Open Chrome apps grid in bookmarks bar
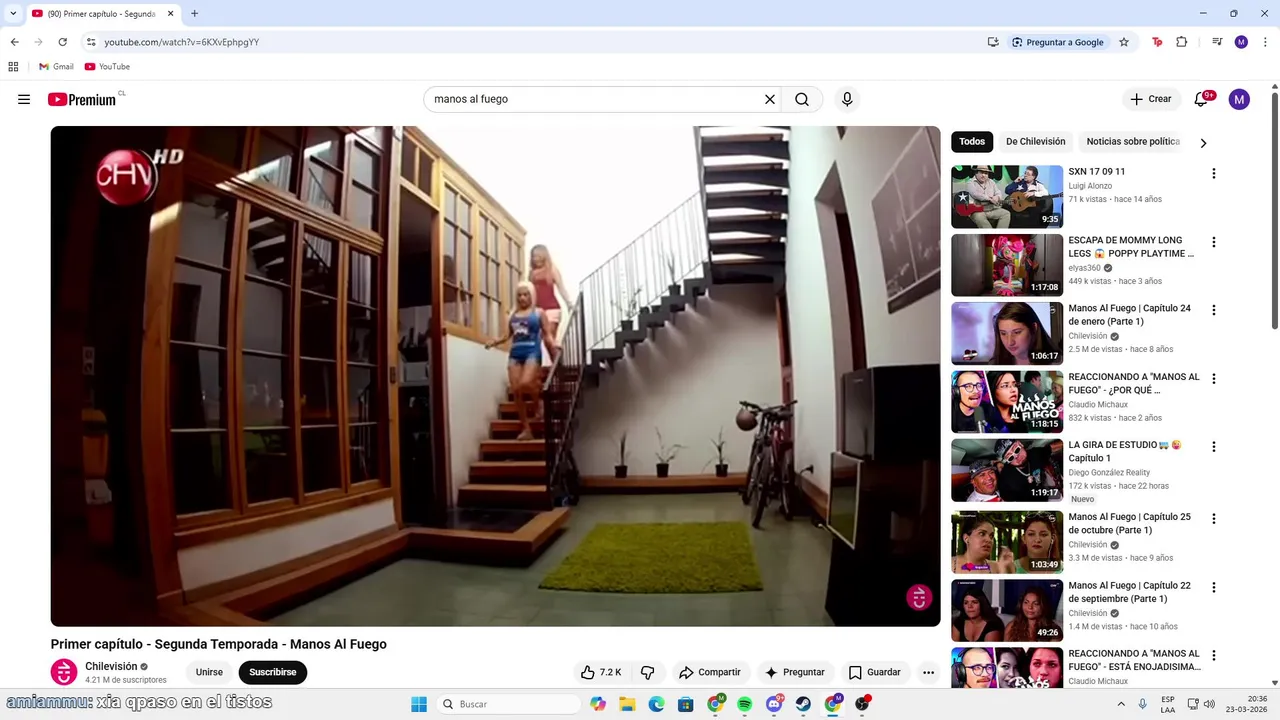The image size is (1280, 720). click(13, 67)
